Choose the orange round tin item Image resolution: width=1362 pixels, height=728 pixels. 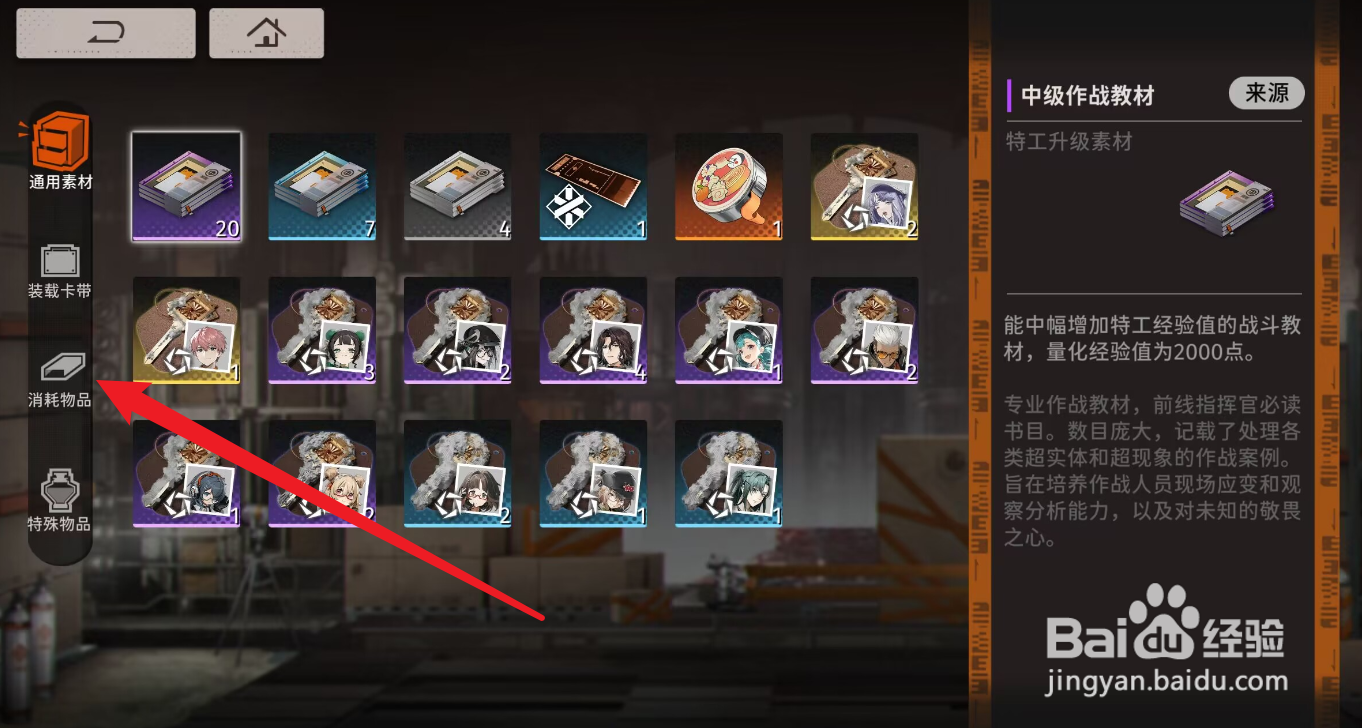coord(729,187)
